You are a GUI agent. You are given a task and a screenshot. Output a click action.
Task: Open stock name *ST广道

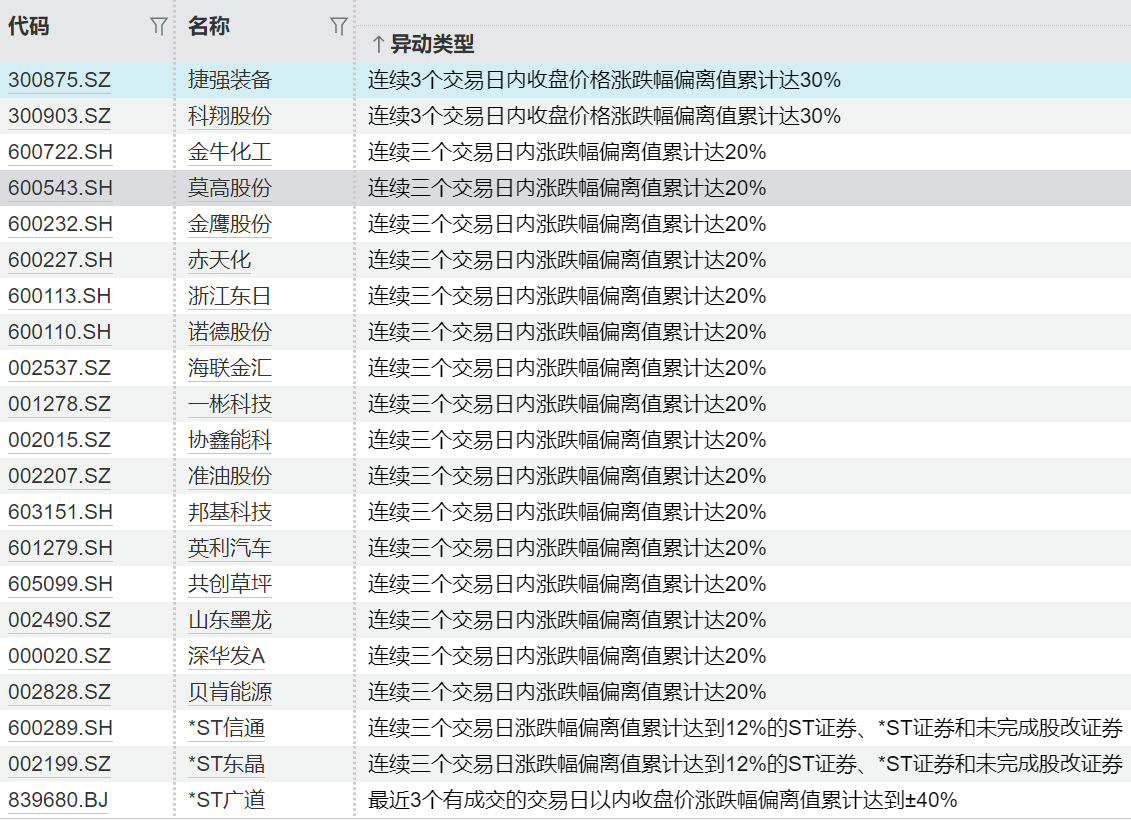(x=226, y=801)
